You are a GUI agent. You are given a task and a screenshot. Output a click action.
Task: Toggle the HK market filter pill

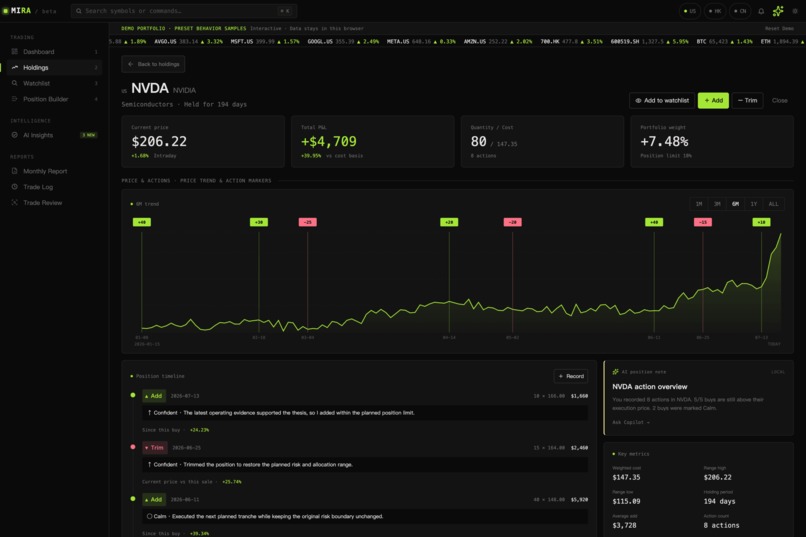pyautogui.click(x=715, y=11)
